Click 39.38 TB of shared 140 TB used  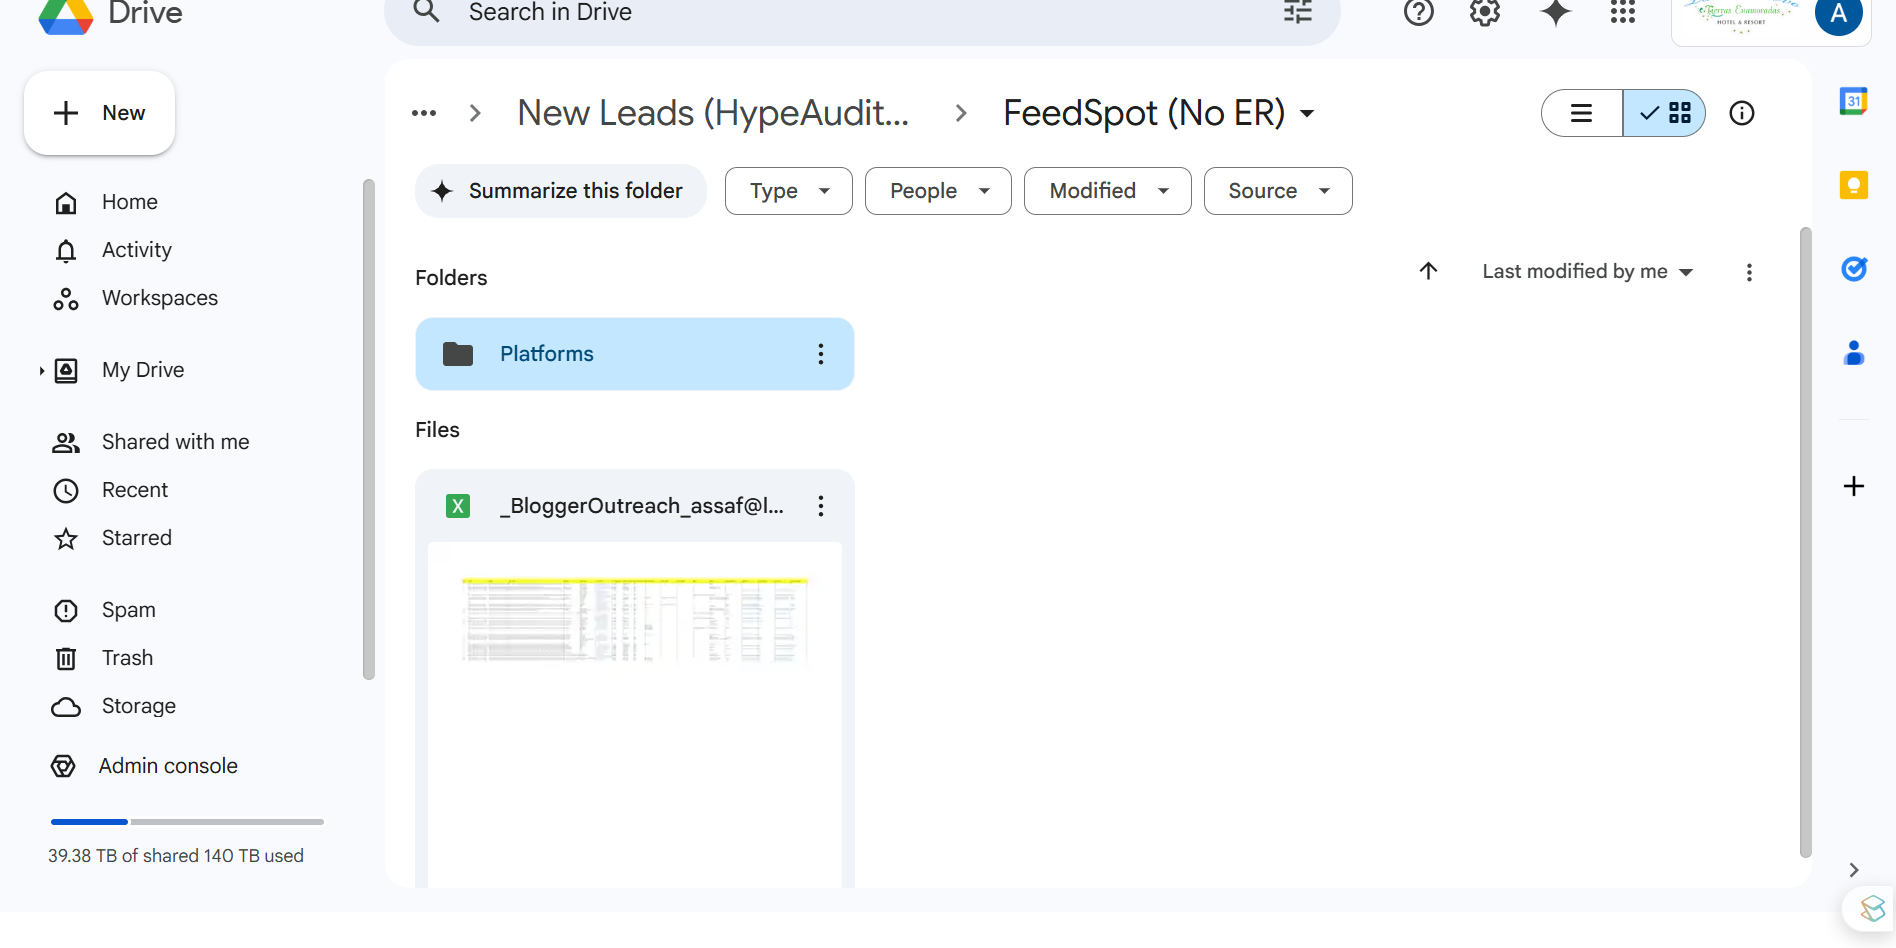[x=176, y=856]
